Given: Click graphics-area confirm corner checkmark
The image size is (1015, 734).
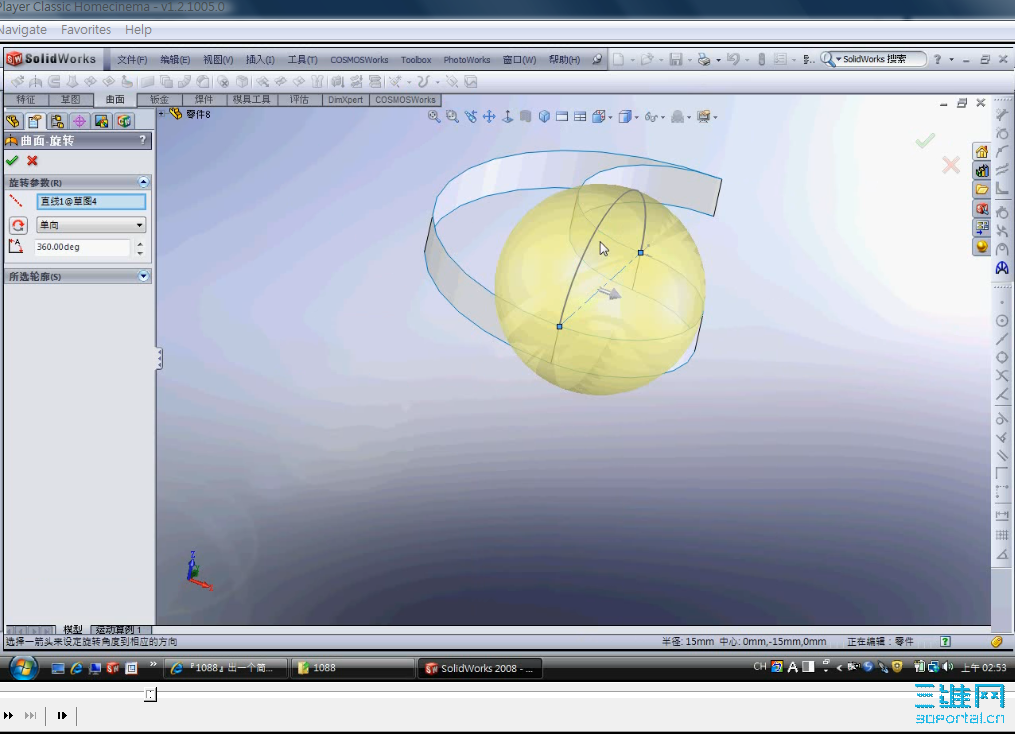Looking at the screenshot, I should 925,140.
